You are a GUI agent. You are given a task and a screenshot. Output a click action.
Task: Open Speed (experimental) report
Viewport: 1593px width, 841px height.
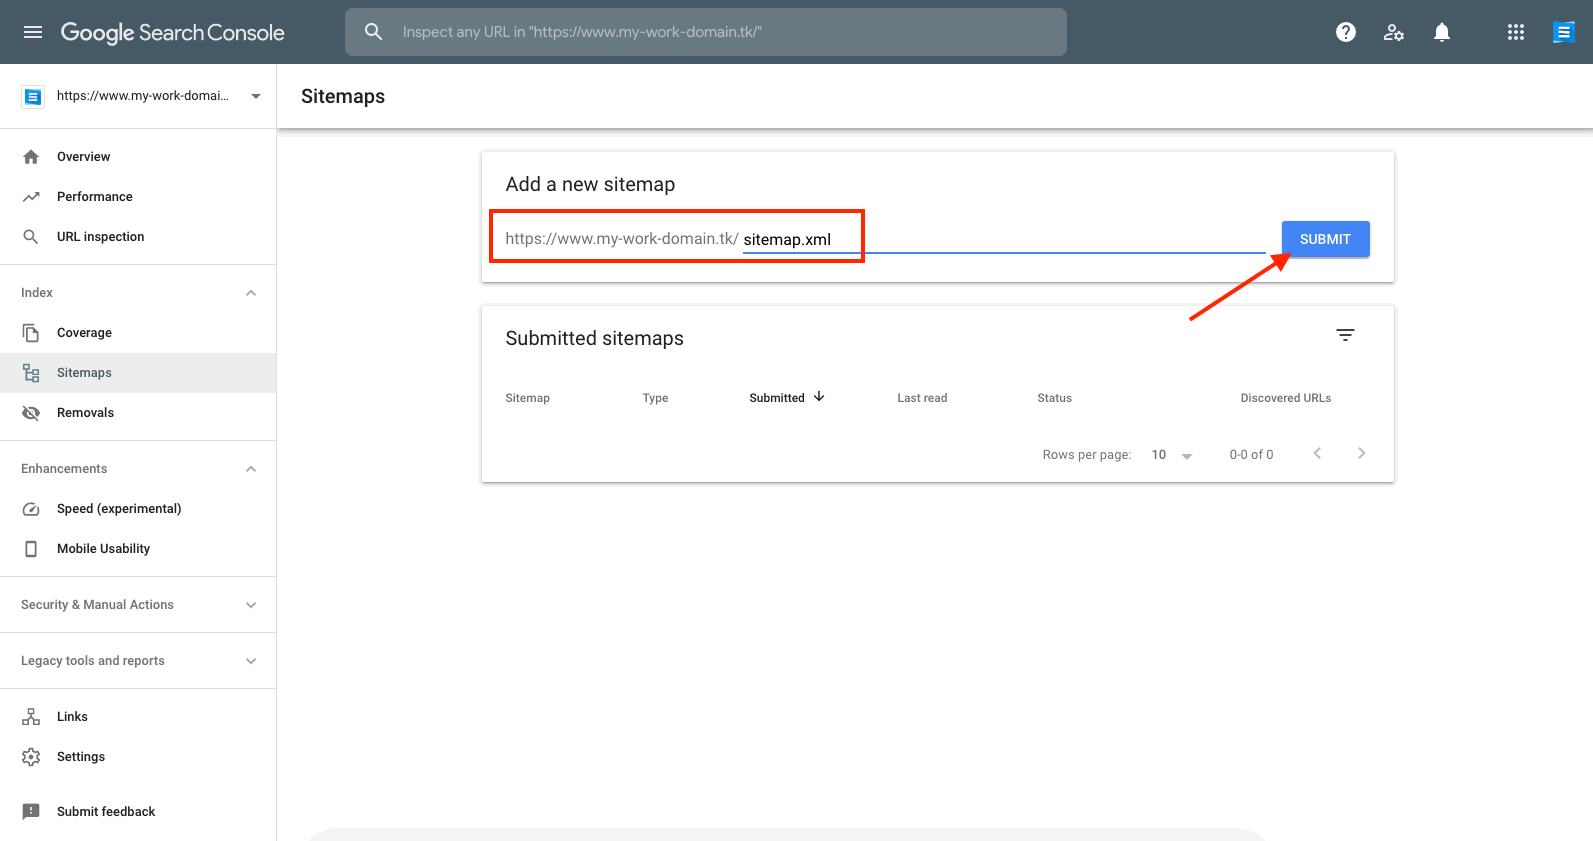point(138,509)
